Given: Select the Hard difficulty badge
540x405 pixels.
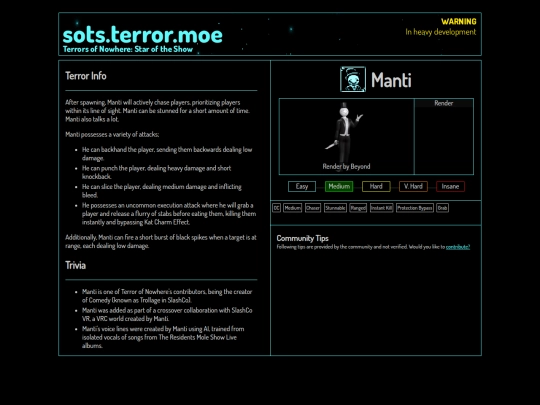Looking at the screenshot, I should click(376, 186).
